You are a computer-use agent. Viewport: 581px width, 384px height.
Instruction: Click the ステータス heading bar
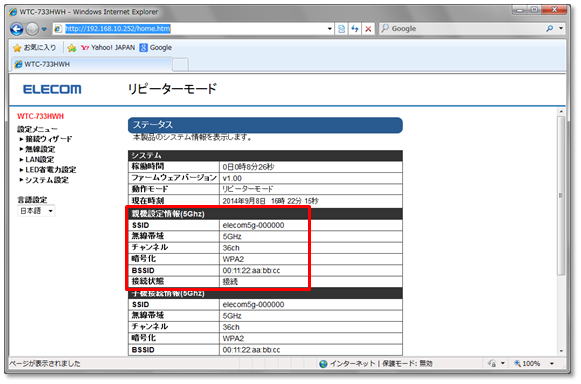265,125
